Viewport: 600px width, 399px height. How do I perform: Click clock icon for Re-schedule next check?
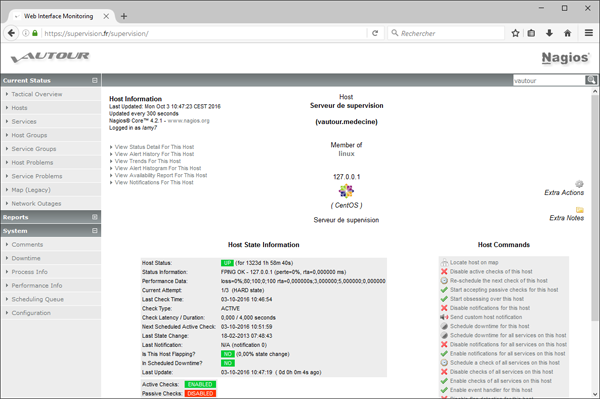pos(444,281)
